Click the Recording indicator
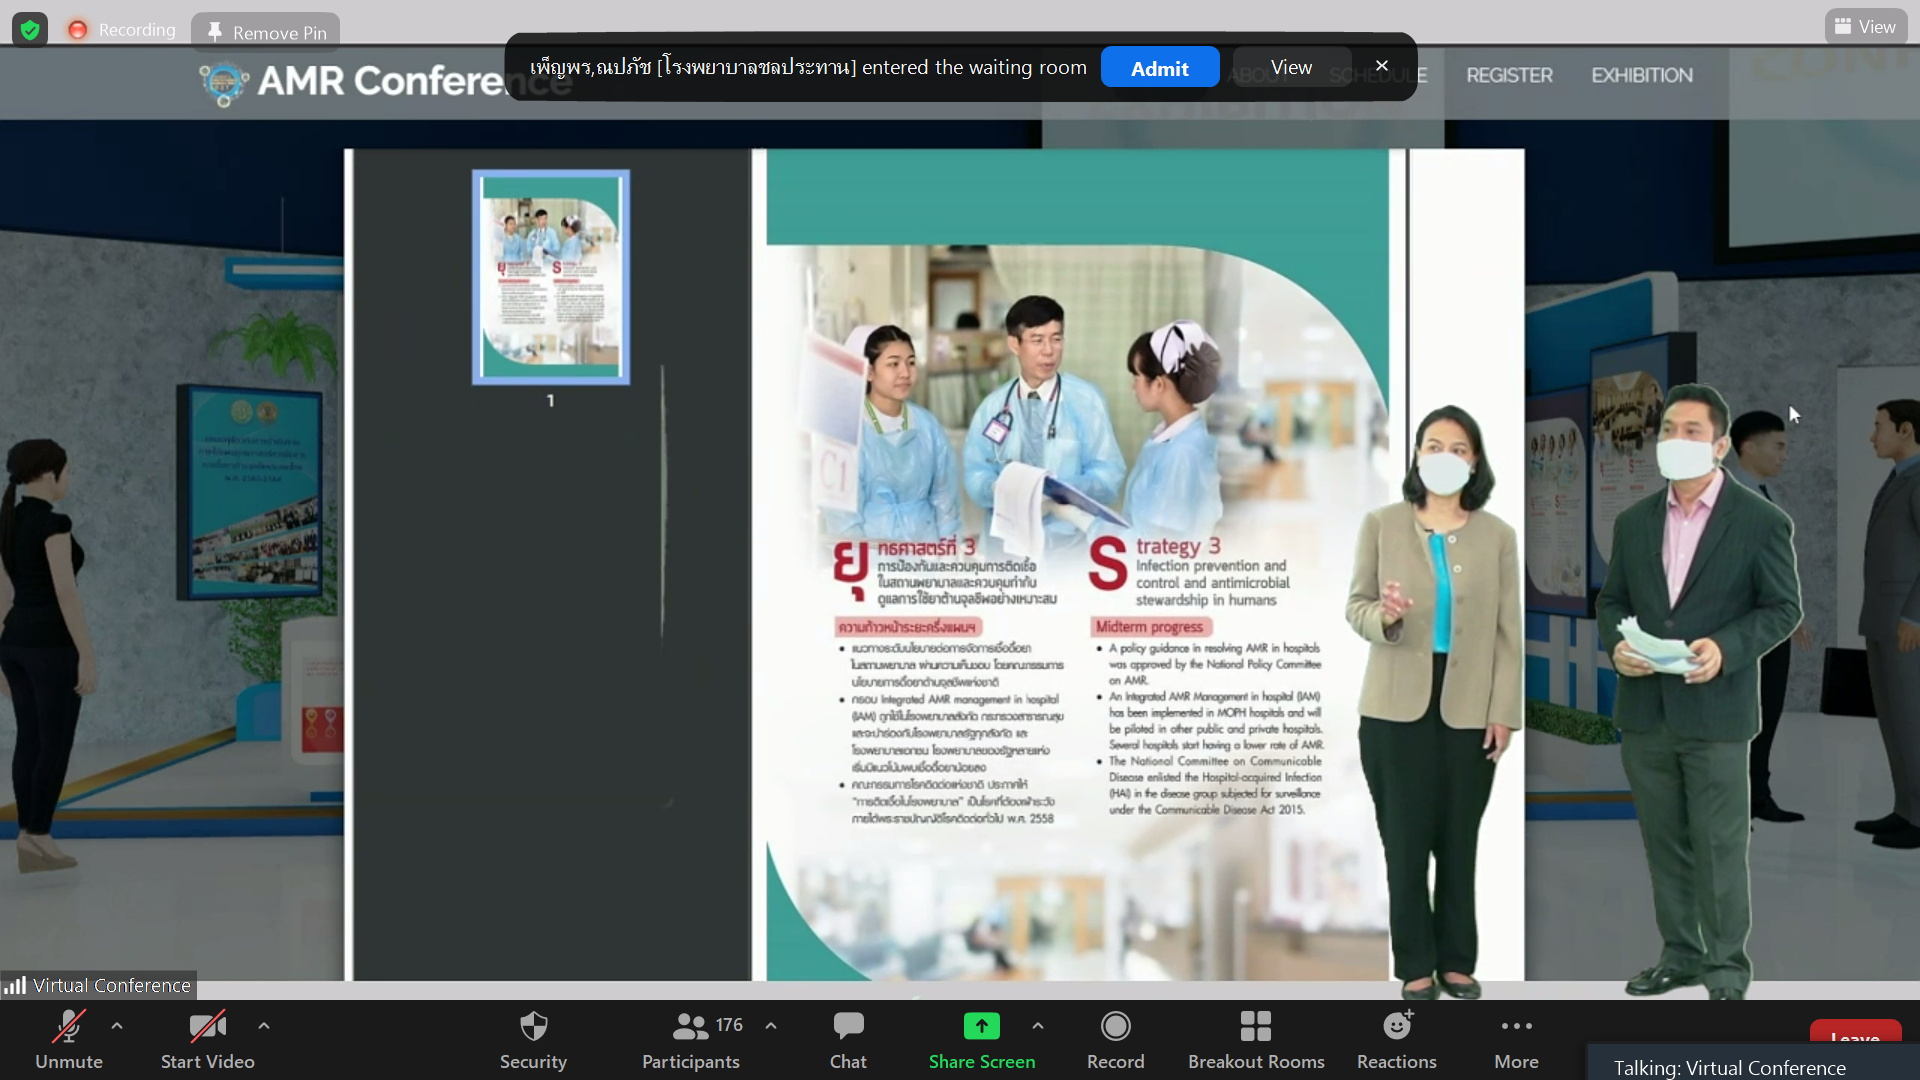Screen dimensions: 1920x1080 (122, 30)
